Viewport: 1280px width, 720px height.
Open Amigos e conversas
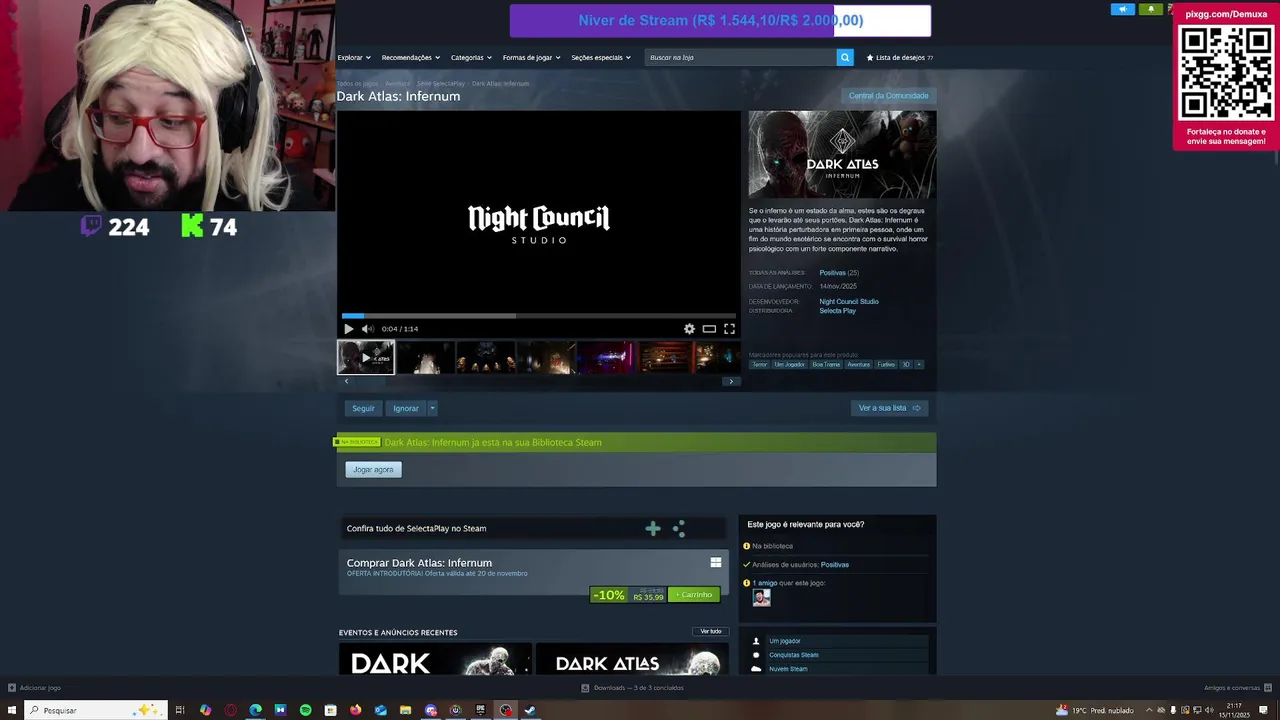pyautogui.click(x=1238, y=688)
